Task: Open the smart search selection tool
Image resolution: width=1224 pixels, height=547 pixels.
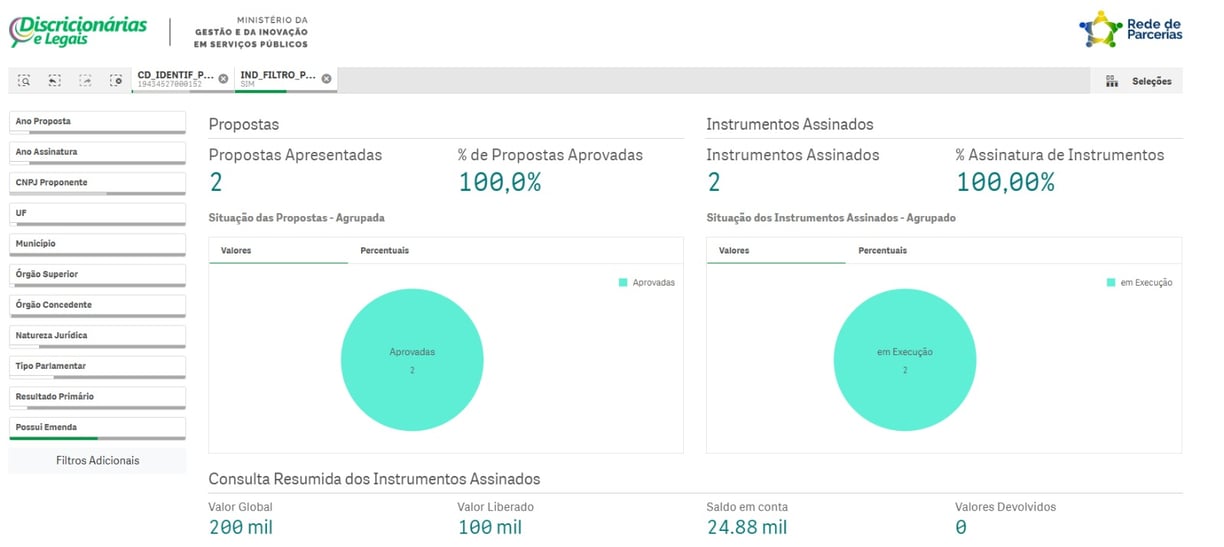Action: point(24,80)
